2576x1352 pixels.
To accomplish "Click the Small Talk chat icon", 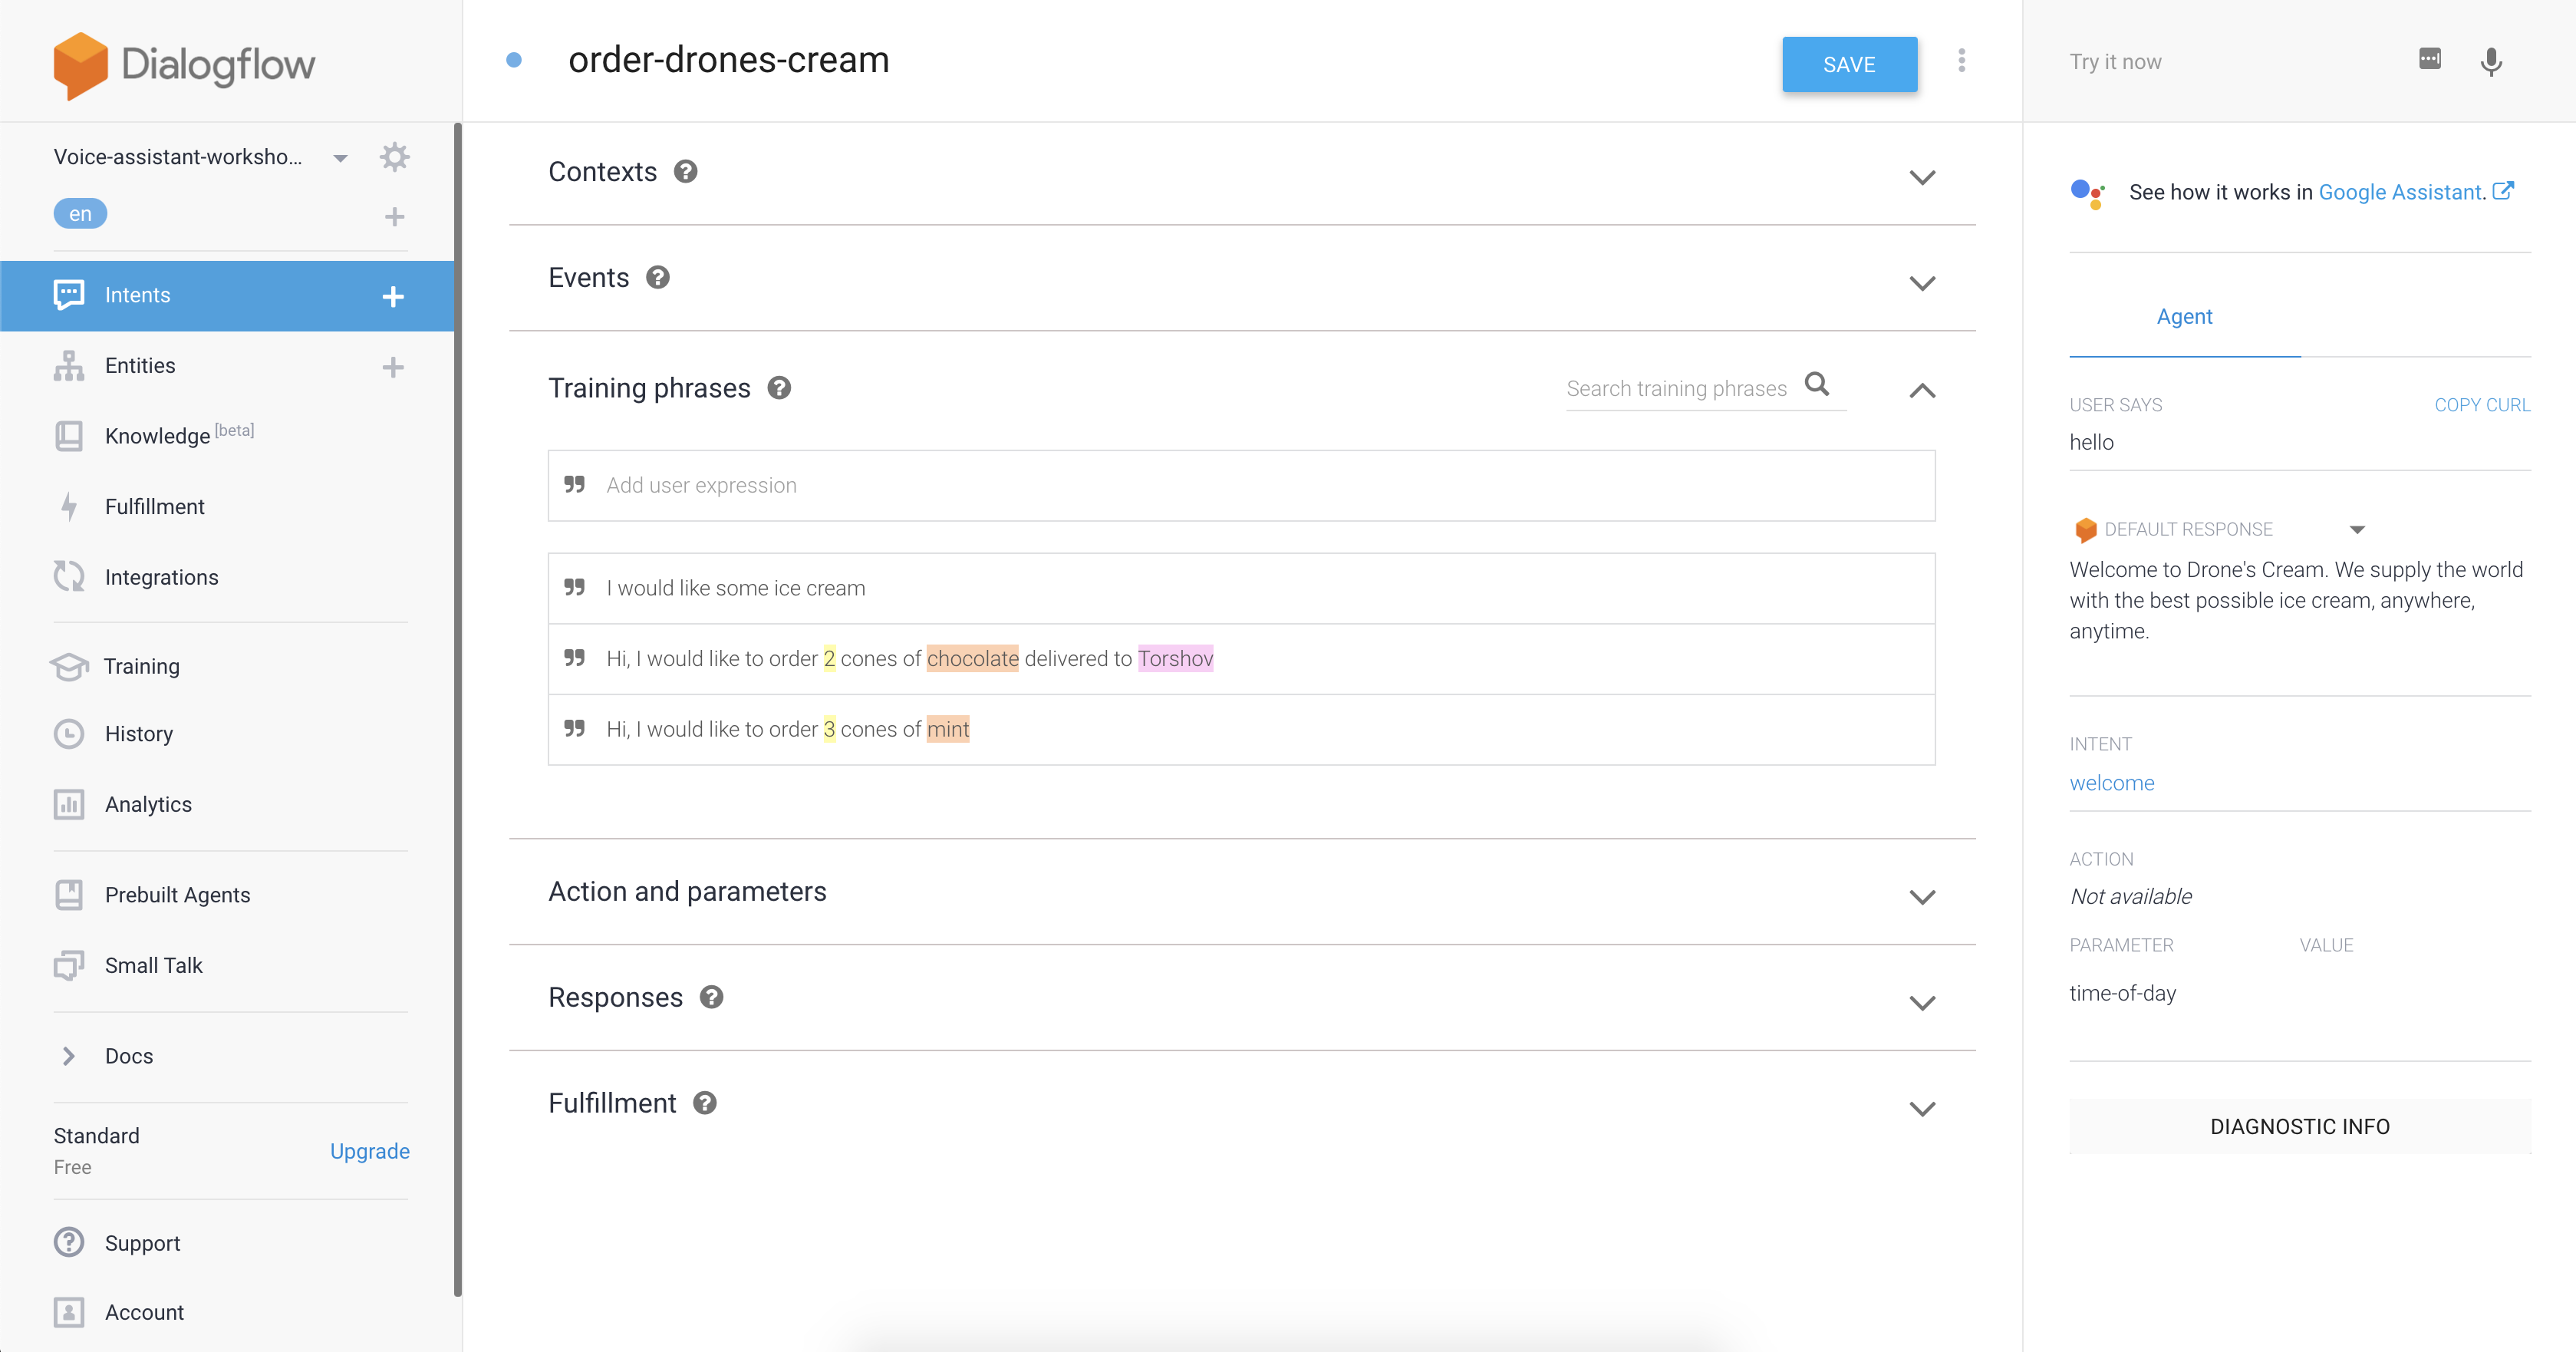I will point(69,965).
